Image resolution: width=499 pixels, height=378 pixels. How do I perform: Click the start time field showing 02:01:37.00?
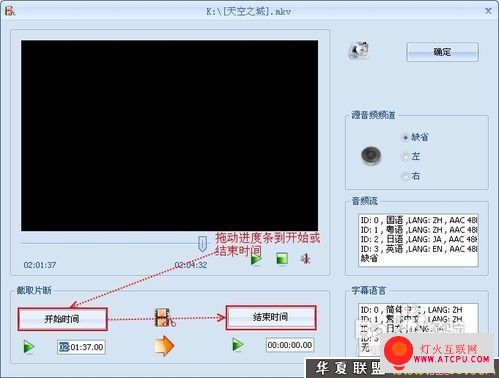pyautogui.click(x=81, y=347)
